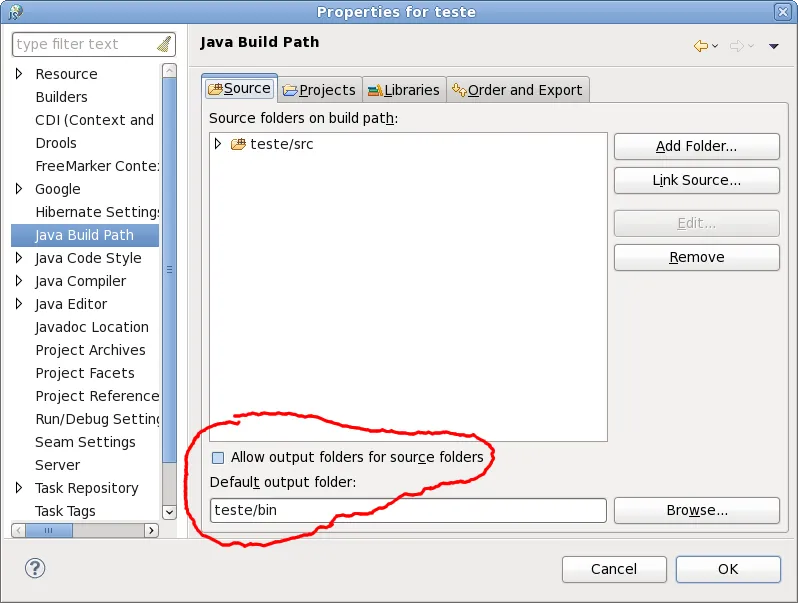Select CDI (Context and category
Image resolution: width=798 pixels, height=603 pixels.
click(95, 120)
